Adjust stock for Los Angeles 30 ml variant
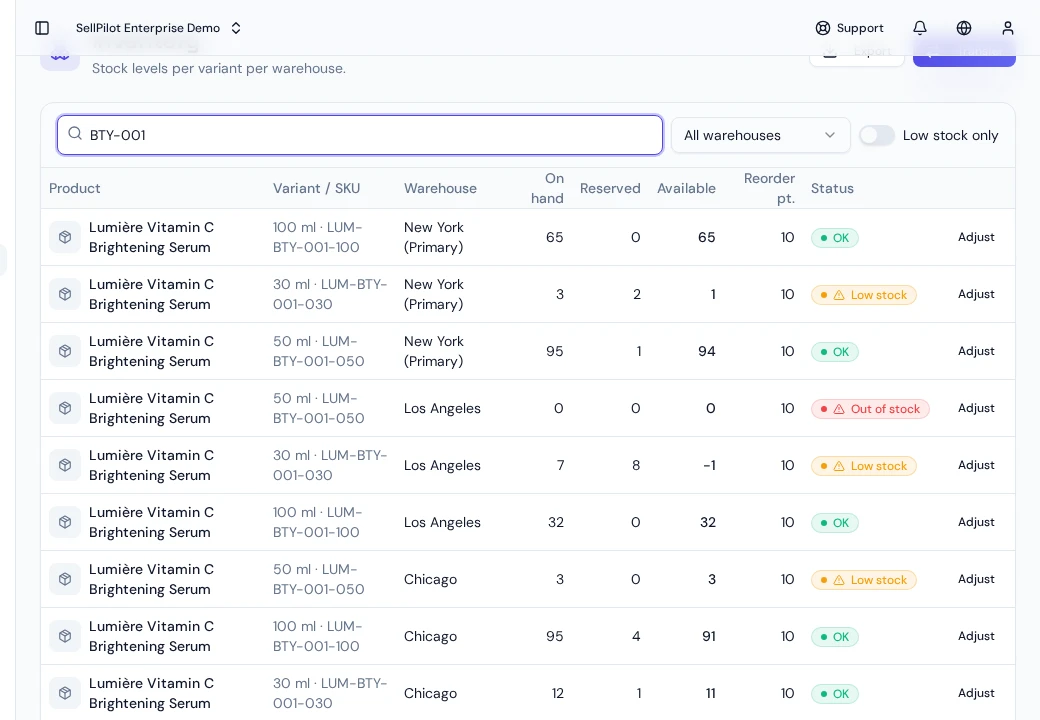This screenshot has height=720, width=1040. pos(976,465)
